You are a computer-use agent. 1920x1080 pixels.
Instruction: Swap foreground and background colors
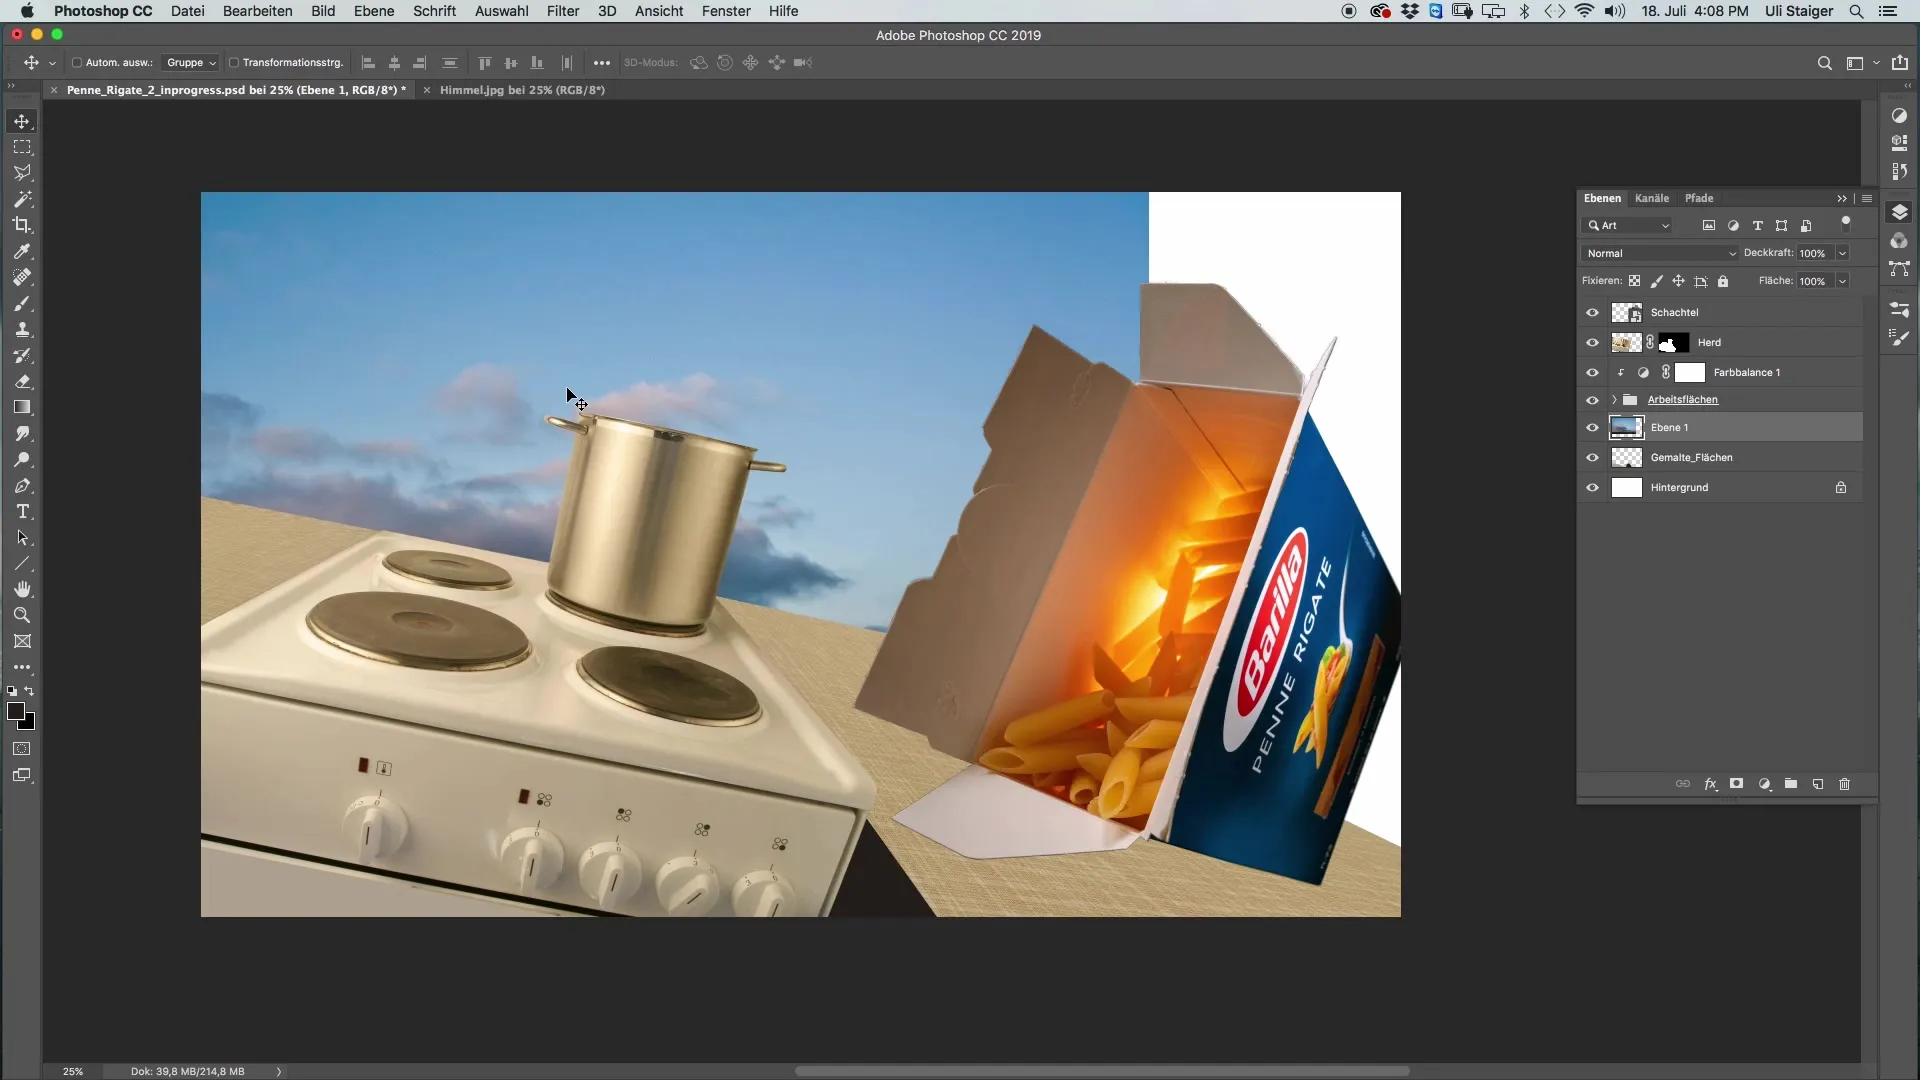[x=29, y=691]
